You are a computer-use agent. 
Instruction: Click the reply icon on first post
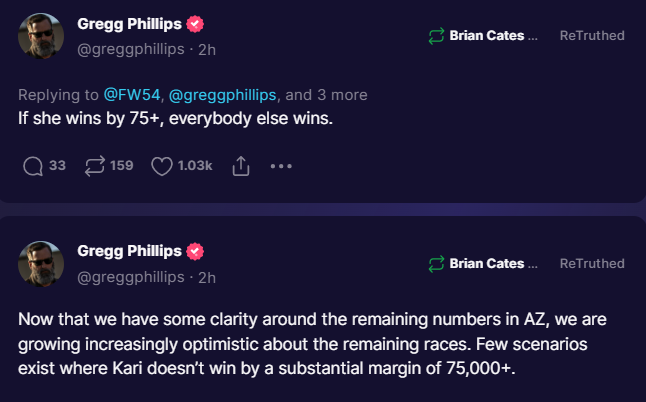click(32, 166)
